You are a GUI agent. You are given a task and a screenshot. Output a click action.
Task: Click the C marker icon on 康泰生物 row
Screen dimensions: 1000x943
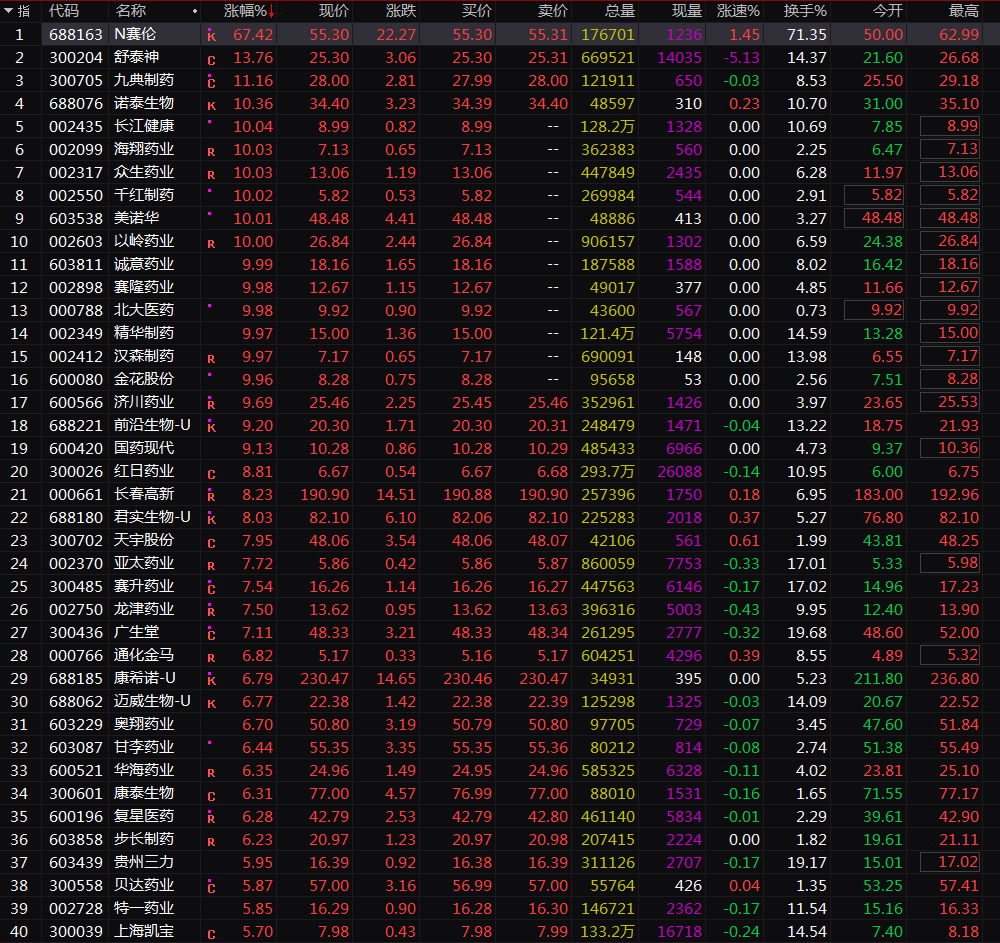pyautogui.click(x=211, y=796)
